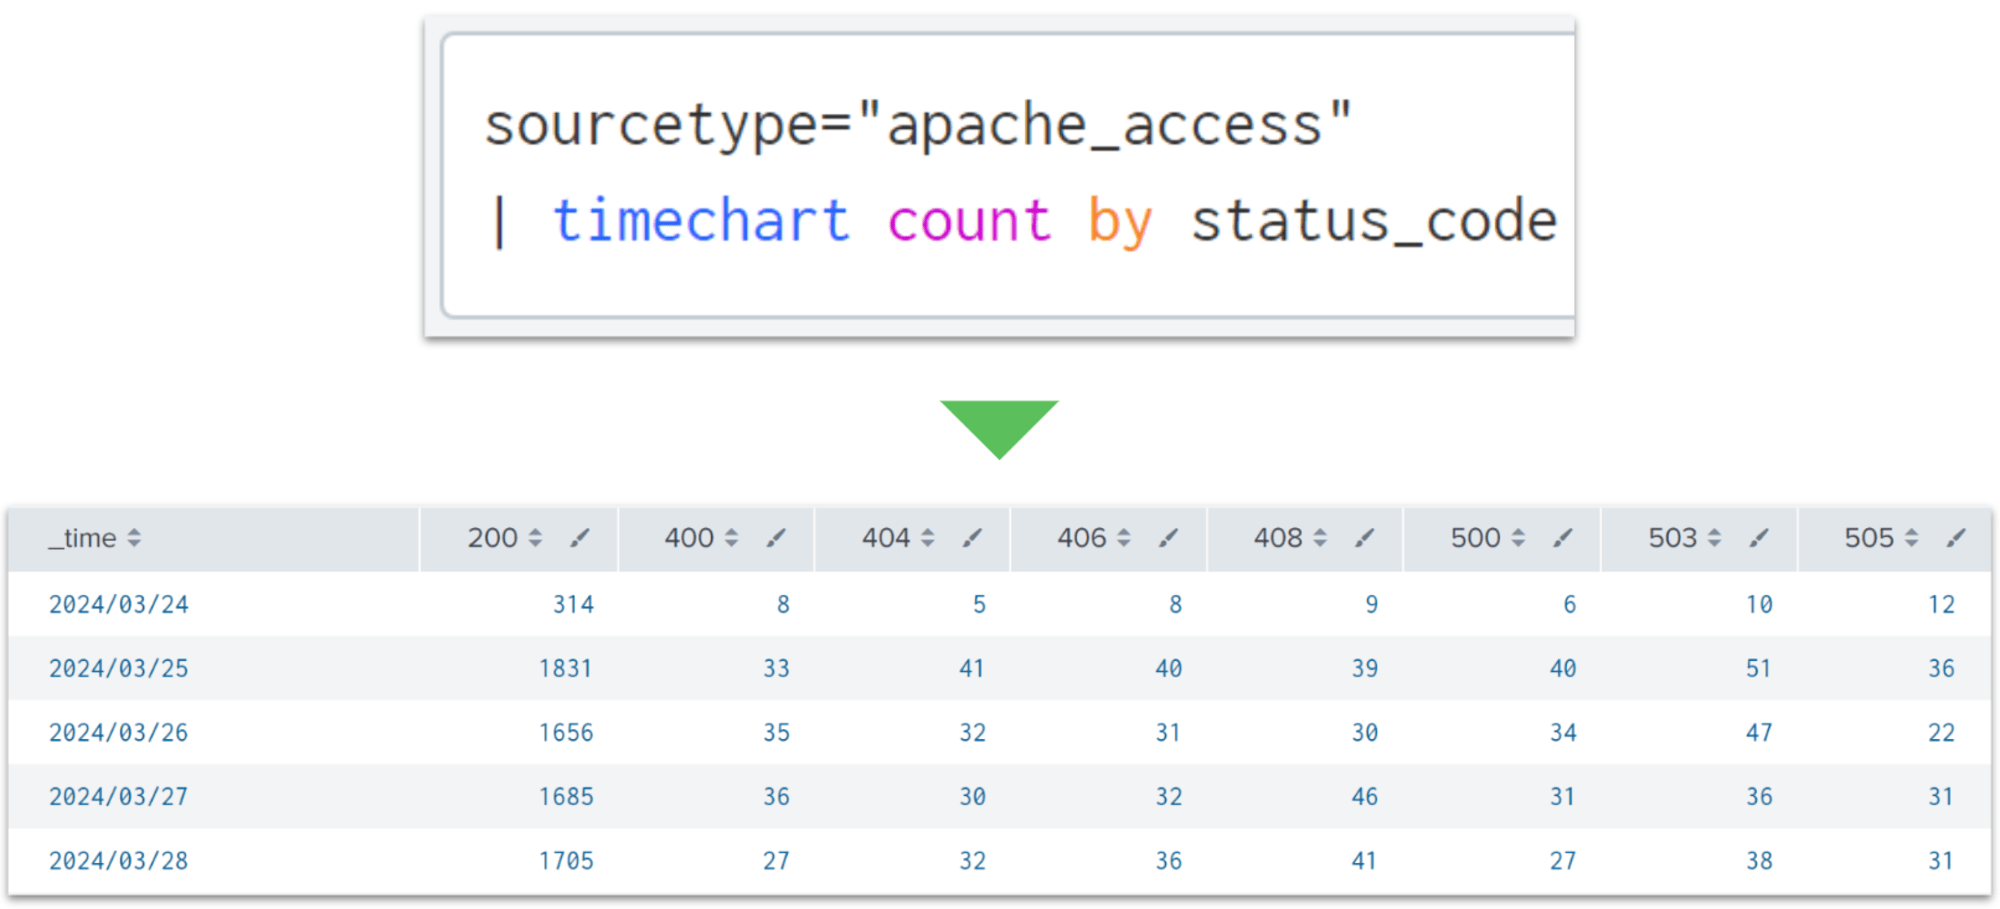
Task: Click status_code in the search query
Action: click(x=1374, y=222)
